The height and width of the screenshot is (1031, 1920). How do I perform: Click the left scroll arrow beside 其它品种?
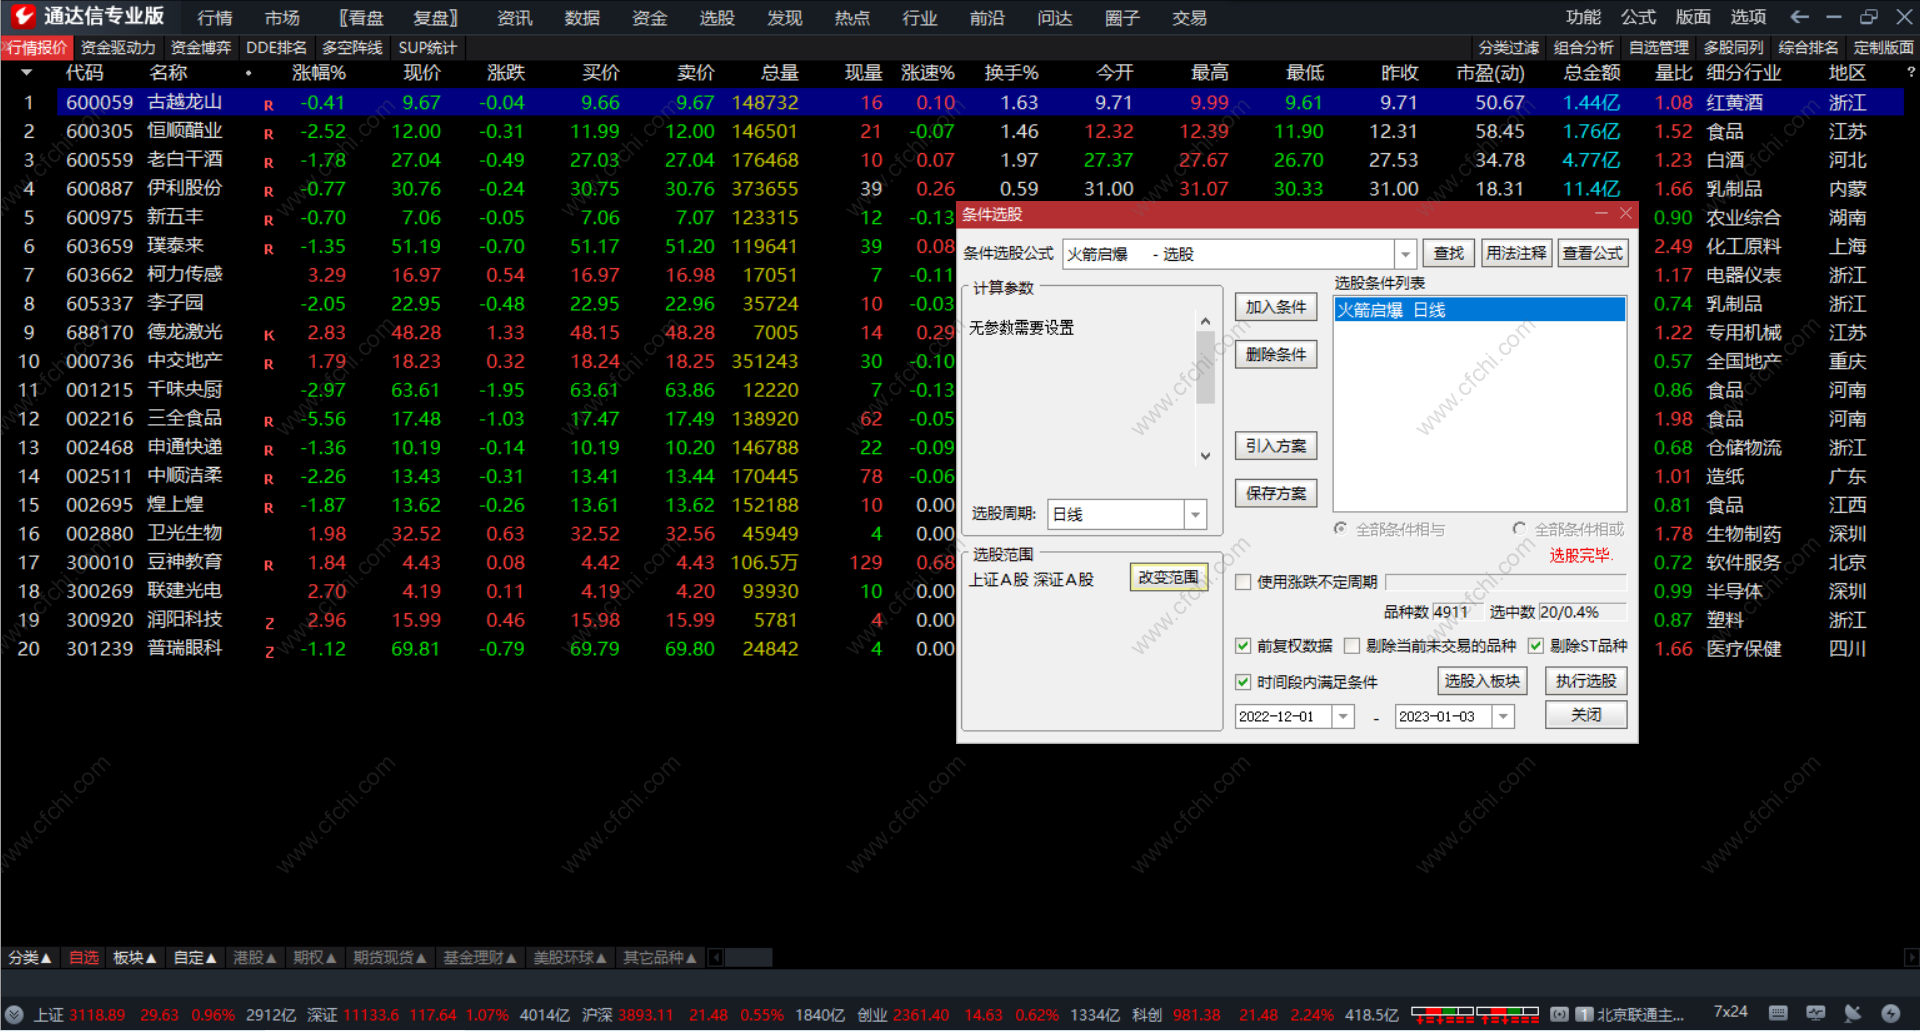(715, 958)
